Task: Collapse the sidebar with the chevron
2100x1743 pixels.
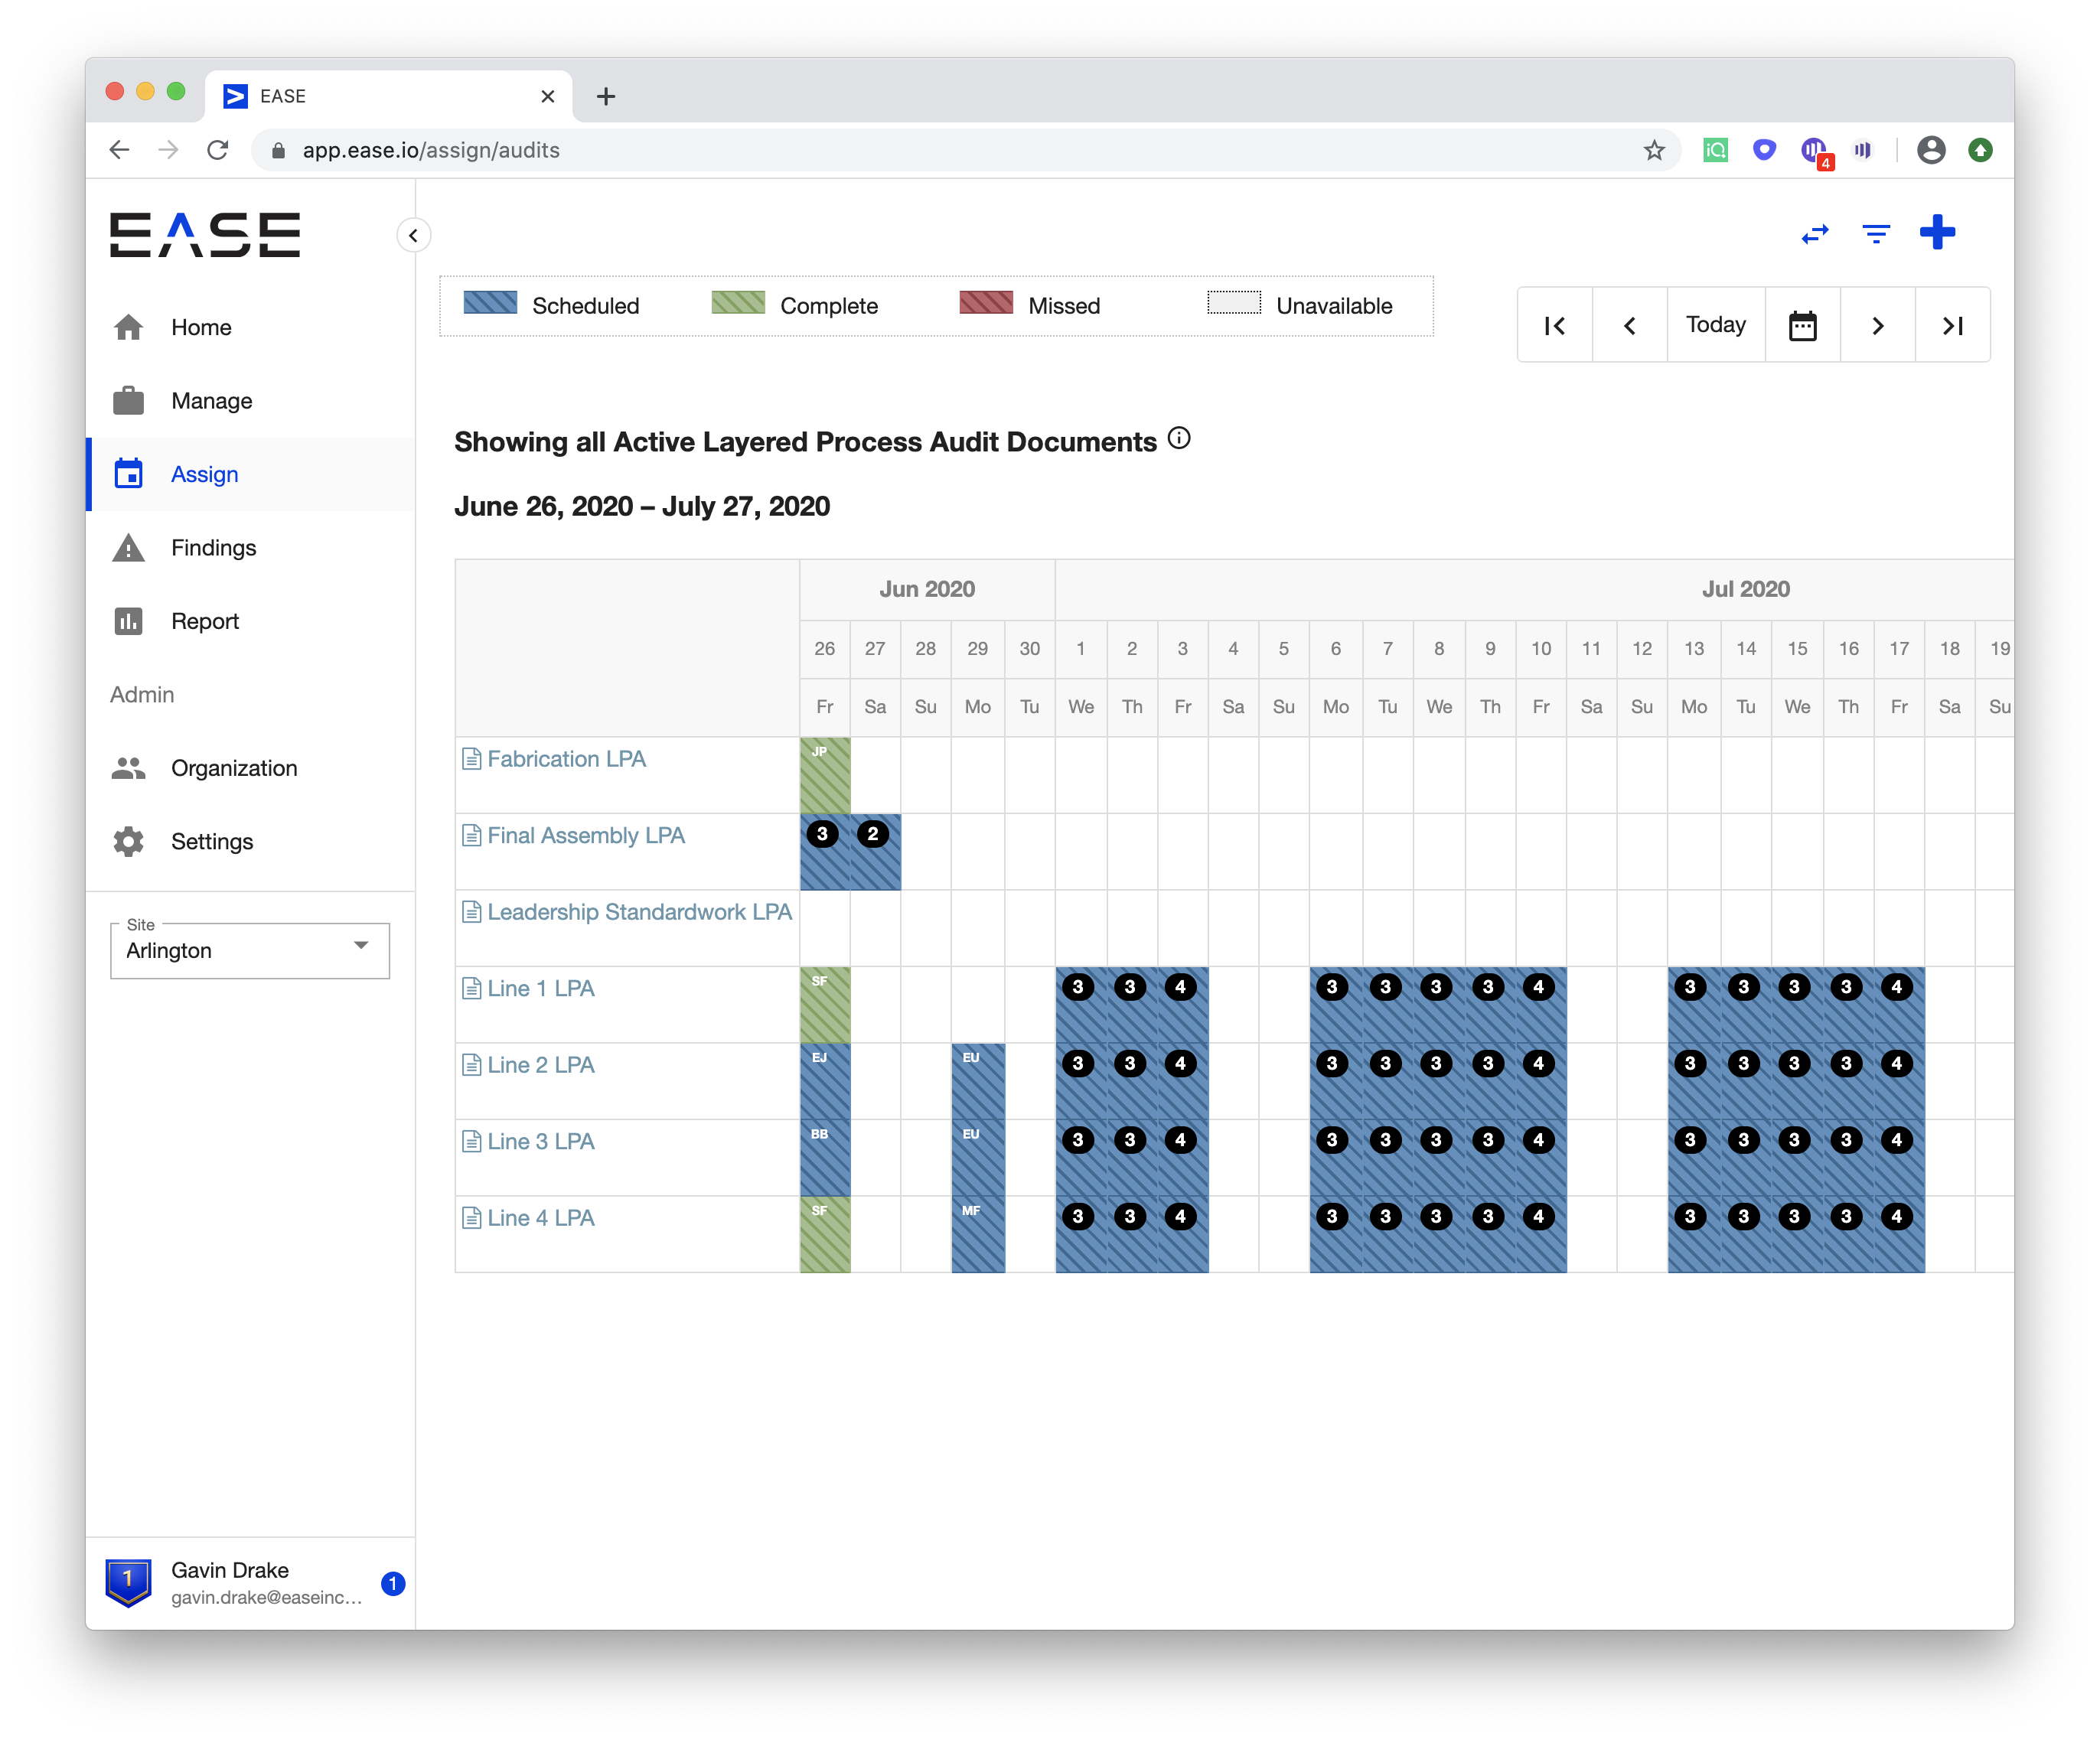Action: tap(414, 236)
